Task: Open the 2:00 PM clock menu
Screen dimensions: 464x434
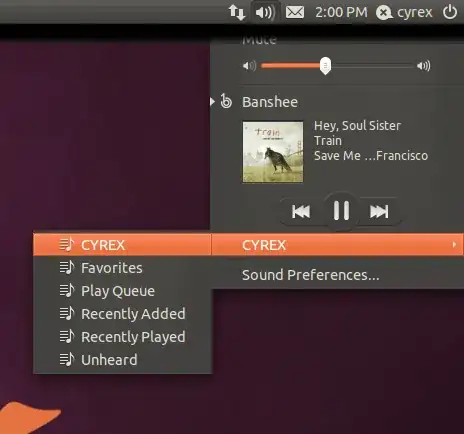Action: point(341,13)
